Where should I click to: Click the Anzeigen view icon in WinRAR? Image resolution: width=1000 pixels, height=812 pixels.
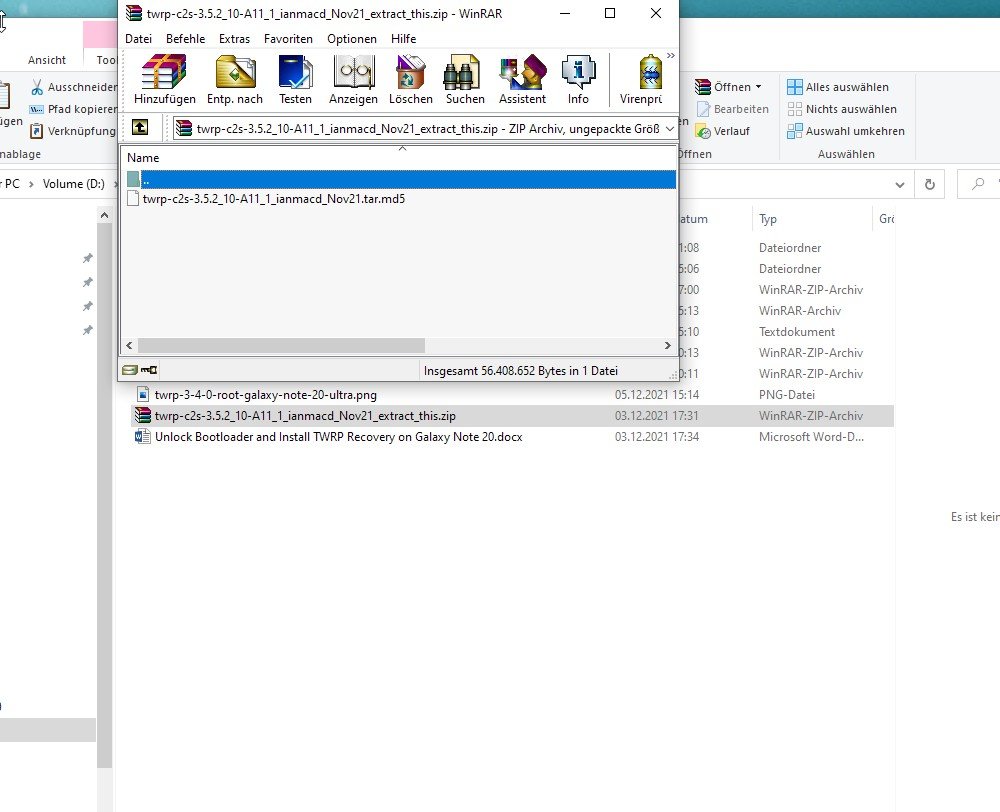click(353, 80)
